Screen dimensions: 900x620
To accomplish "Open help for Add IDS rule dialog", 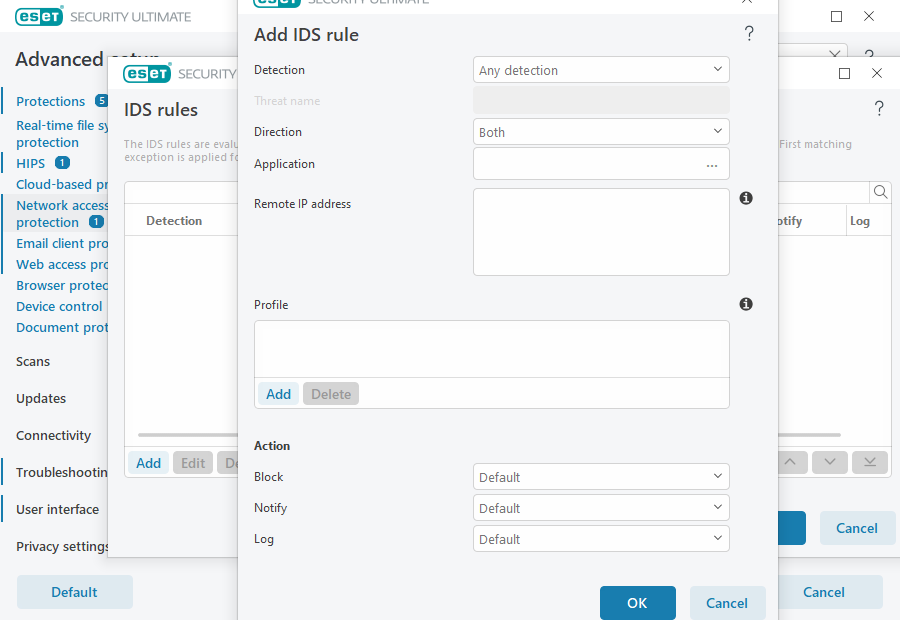I will point(749,33).
